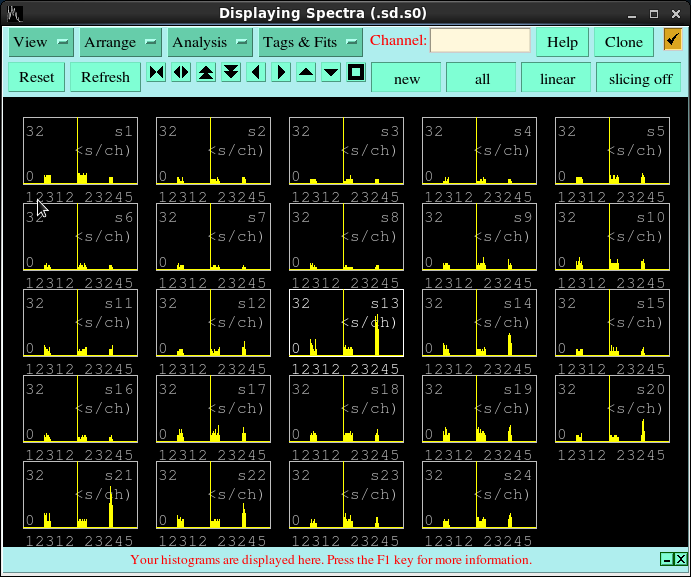Toggle the 'slicing off' button

click(640, 79)
